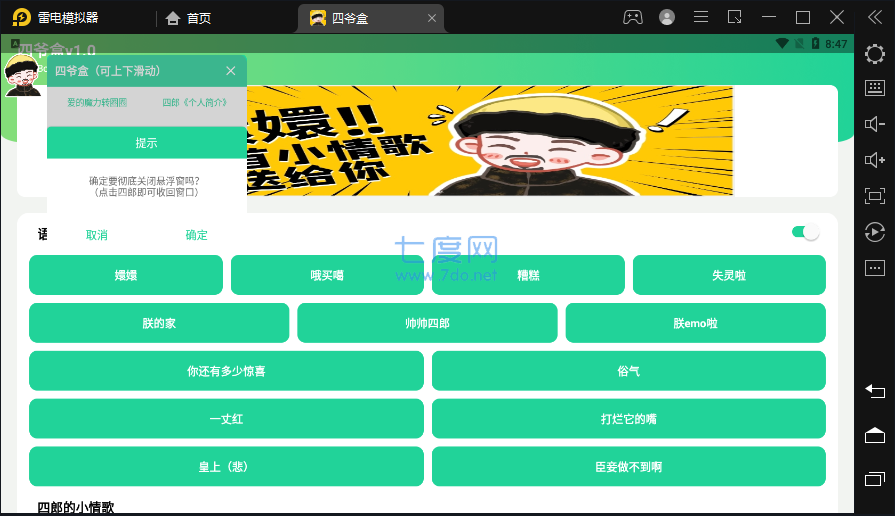Screen dimensions: 895x516
Task: Click the fullscreen icon in right sidebar
Action: coord(874,196)
